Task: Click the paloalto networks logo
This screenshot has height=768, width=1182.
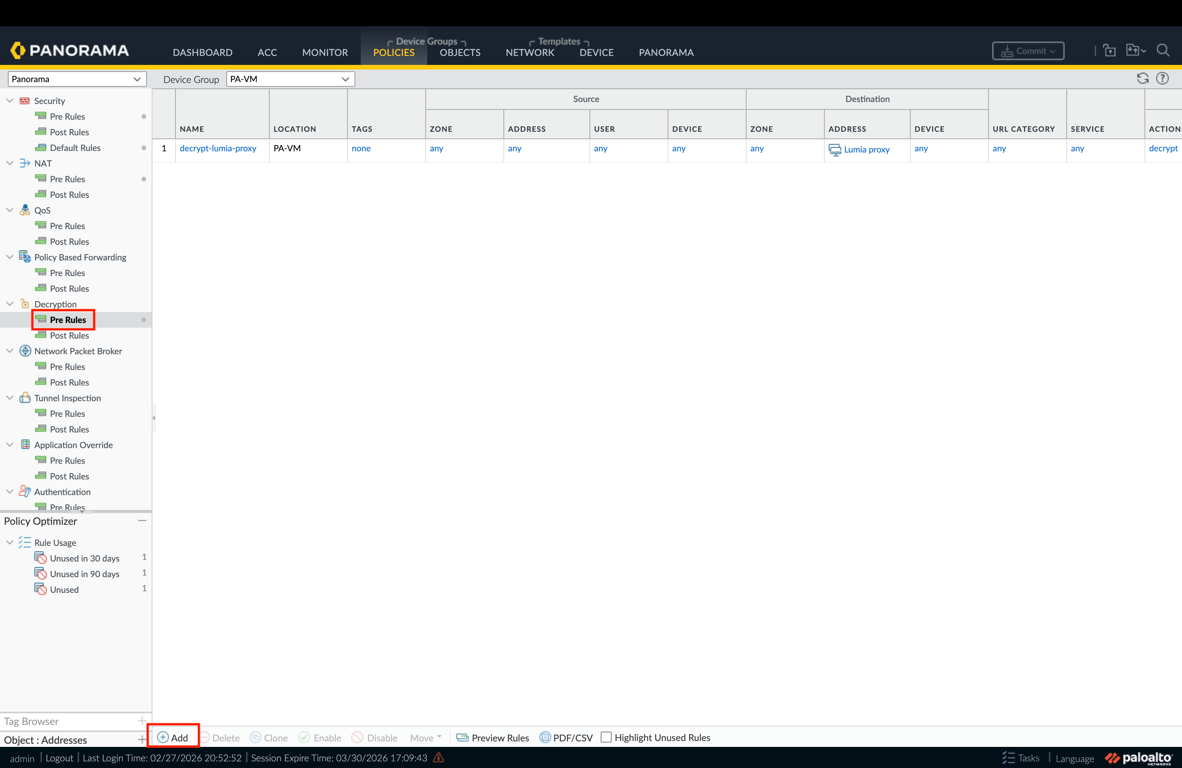Action: [1138, 757]
